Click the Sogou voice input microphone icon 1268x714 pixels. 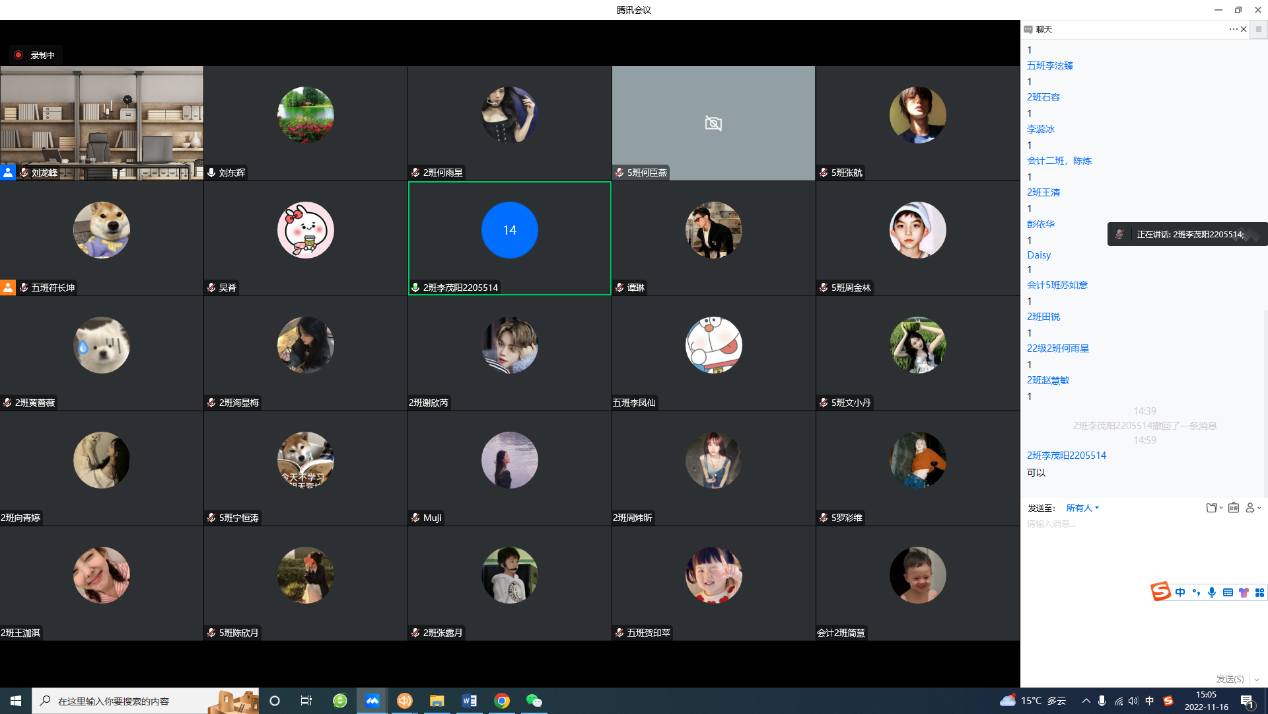[x=1212, y=592]
